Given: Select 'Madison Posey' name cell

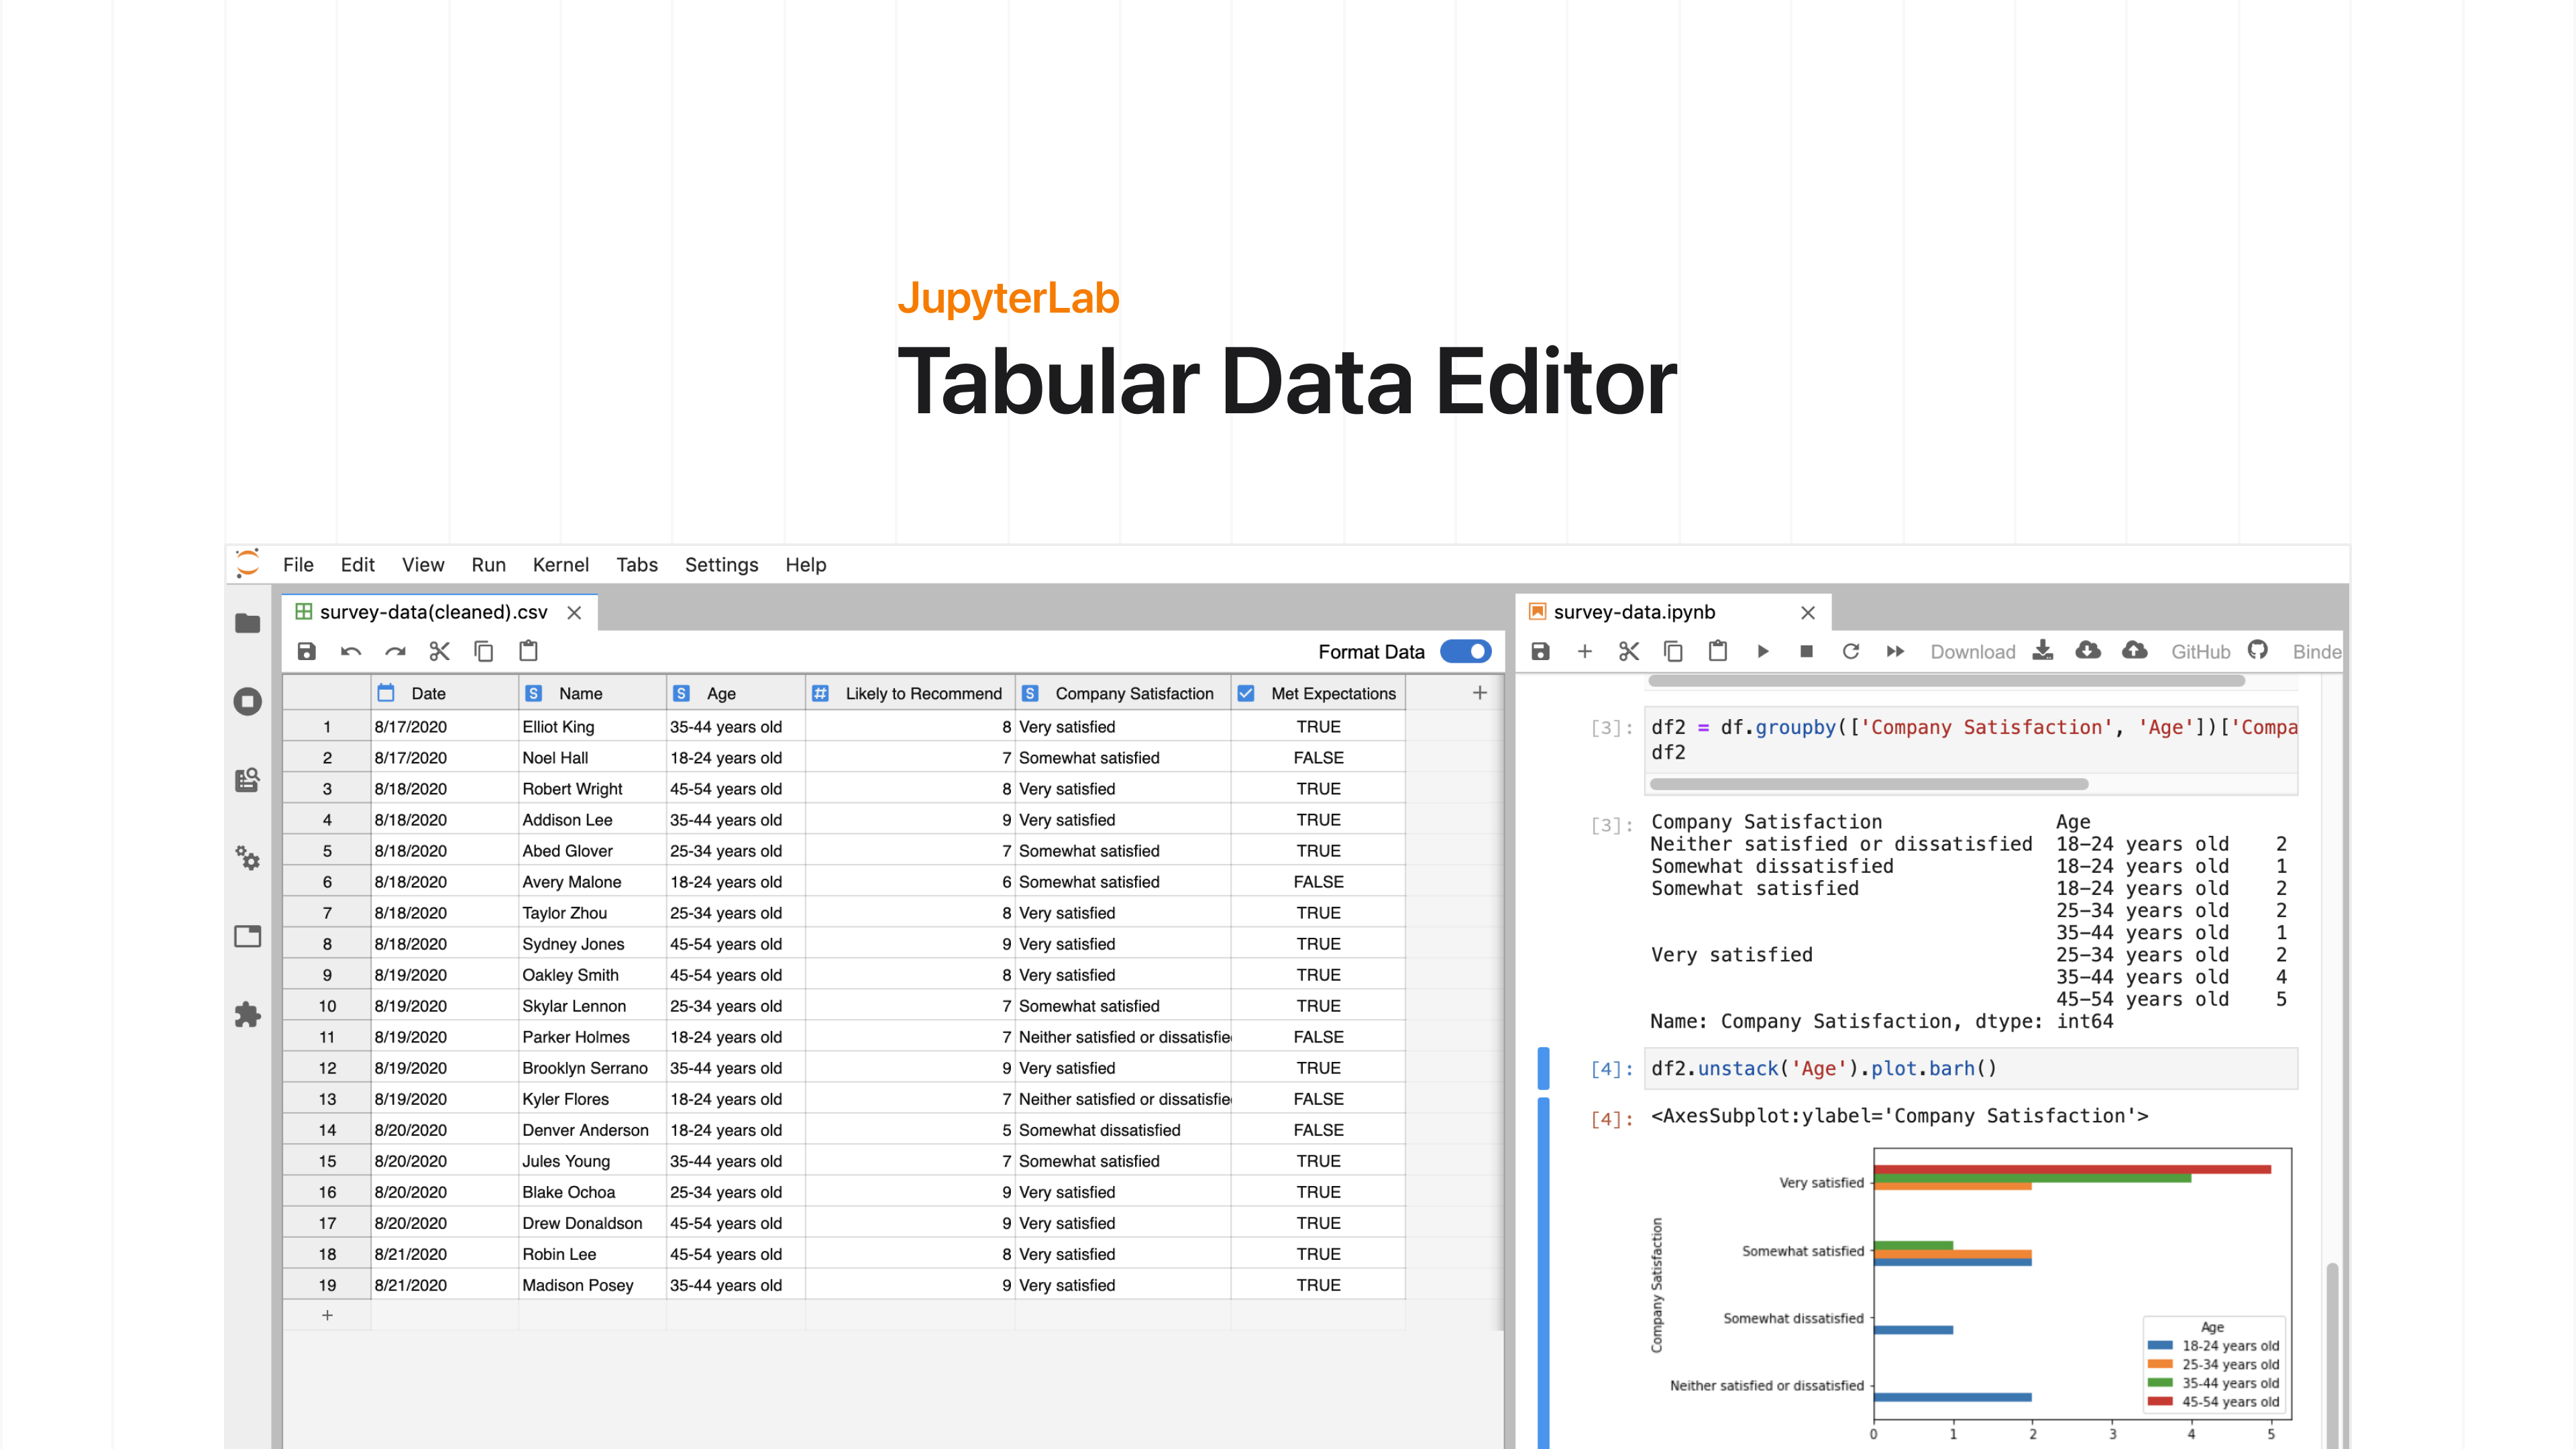Looking at the screenshot, I should tap(592, 1285).
